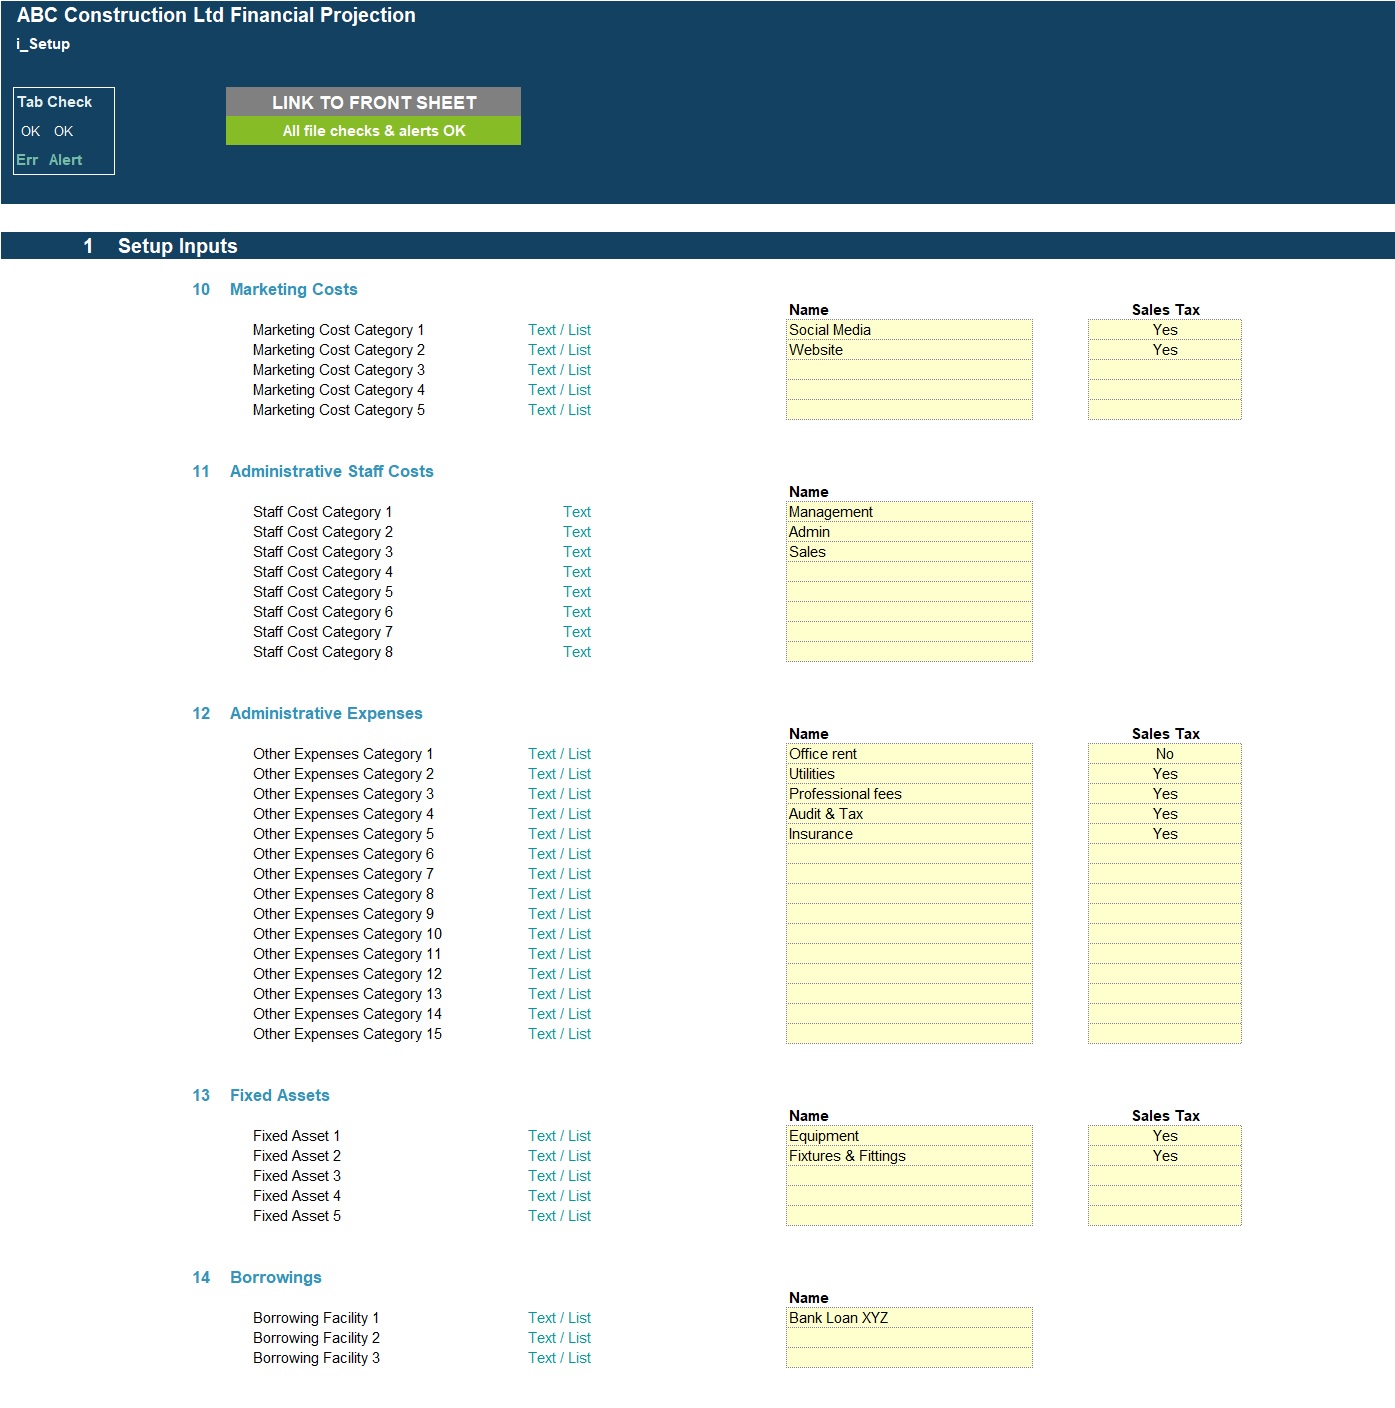Open Sales Tax dropdown for Audit & Tax
1395x1408 pixels.
click(x=1165, y=814)
